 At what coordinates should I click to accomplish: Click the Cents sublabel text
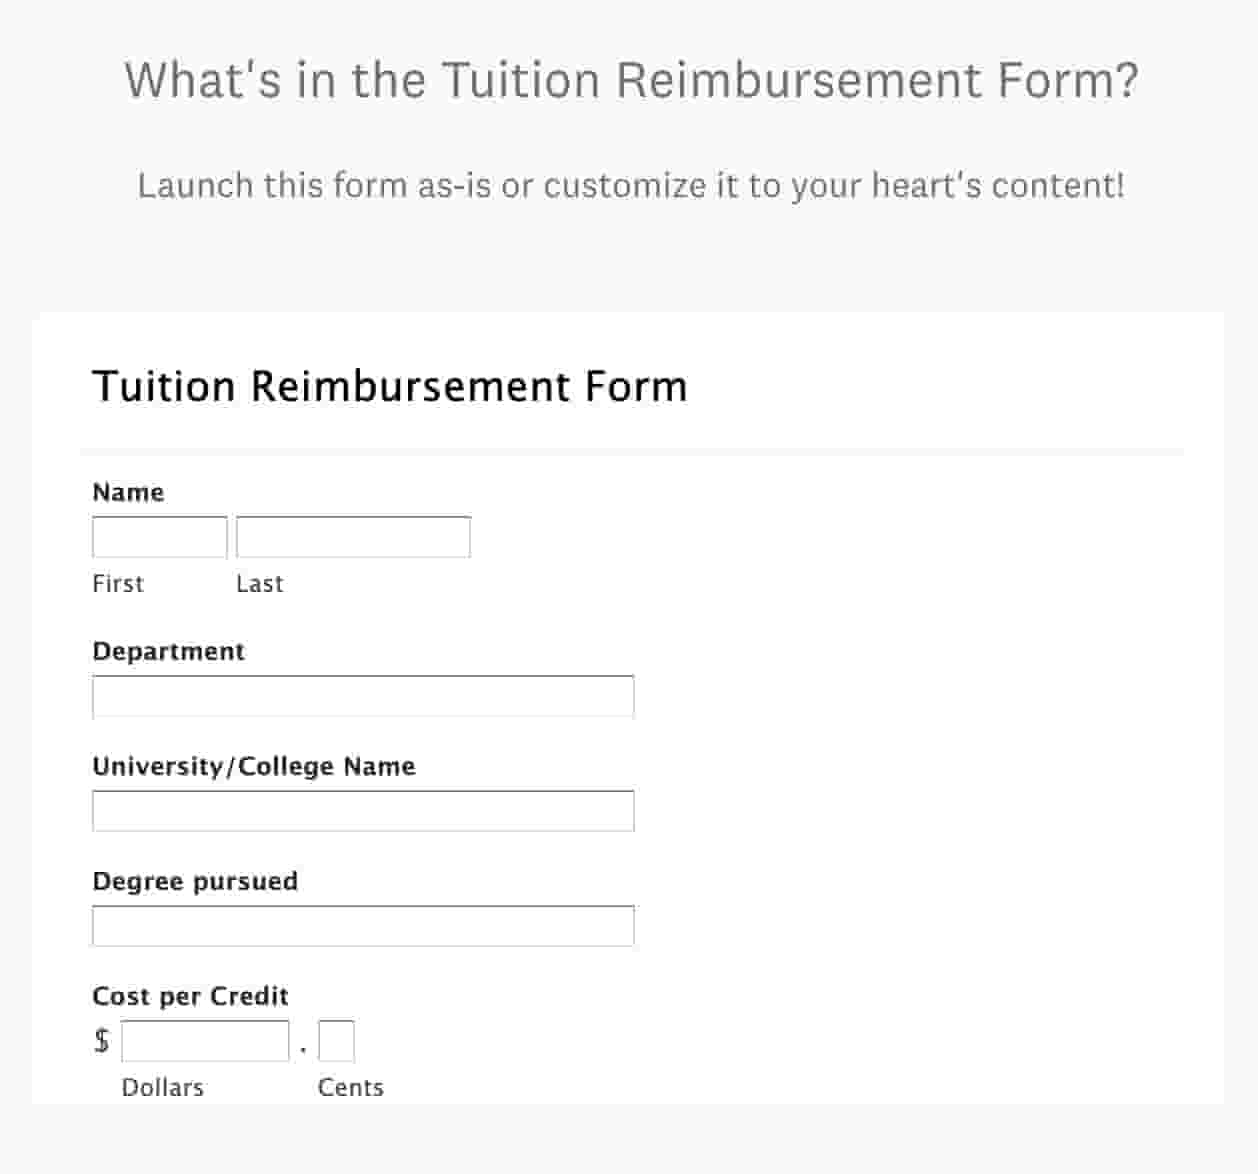[x=350, y=1087]
